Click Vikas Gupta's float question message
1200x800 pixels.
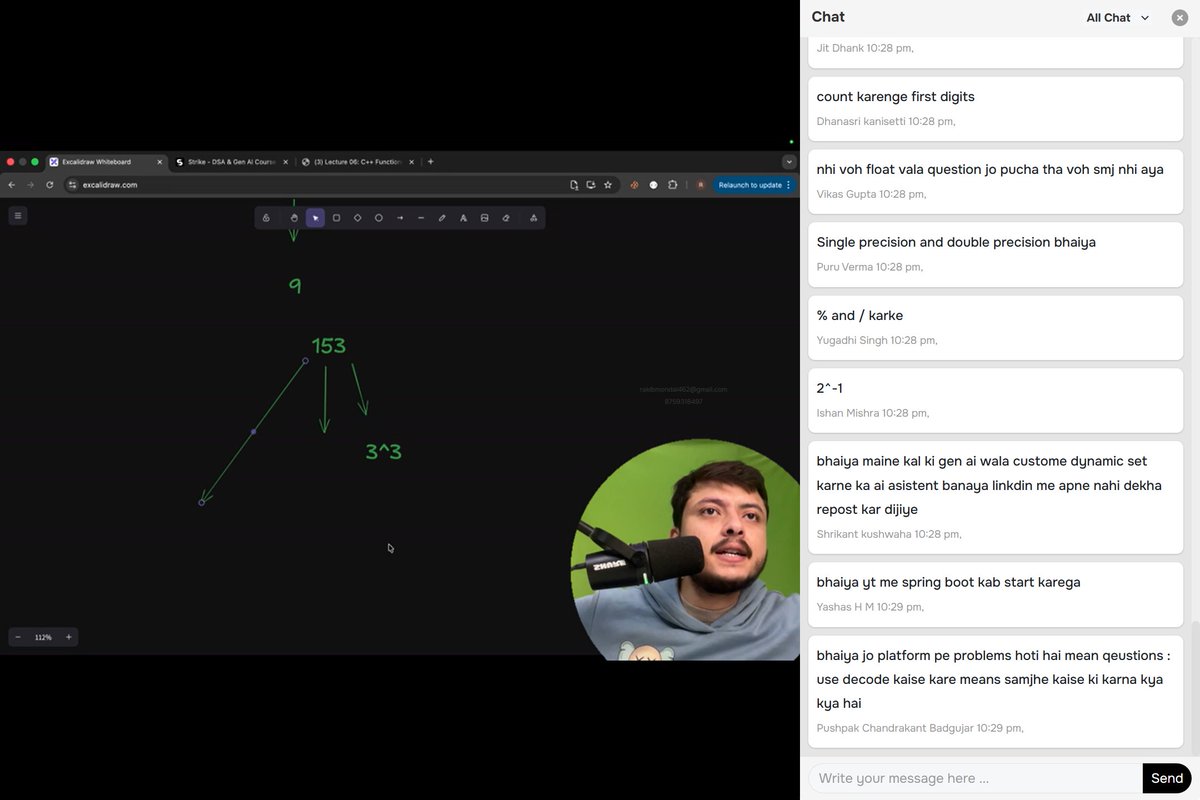coord(995,181)
